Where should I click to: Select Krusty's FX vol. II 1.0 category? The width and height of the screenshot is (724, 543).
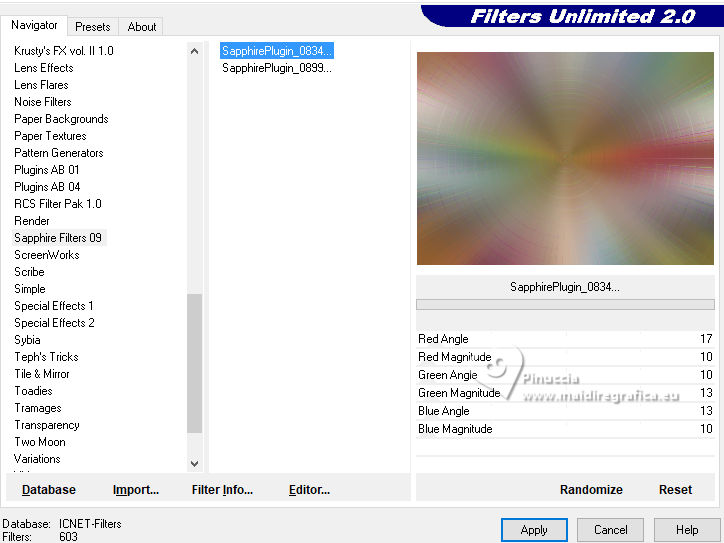click(x=64, y=51)
